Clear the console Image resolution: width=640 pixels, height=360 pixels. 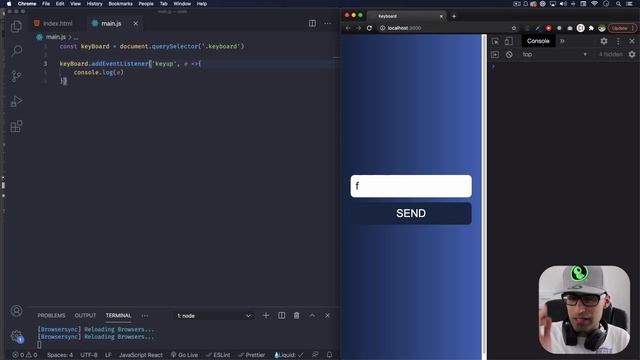(x=509, y=54)
